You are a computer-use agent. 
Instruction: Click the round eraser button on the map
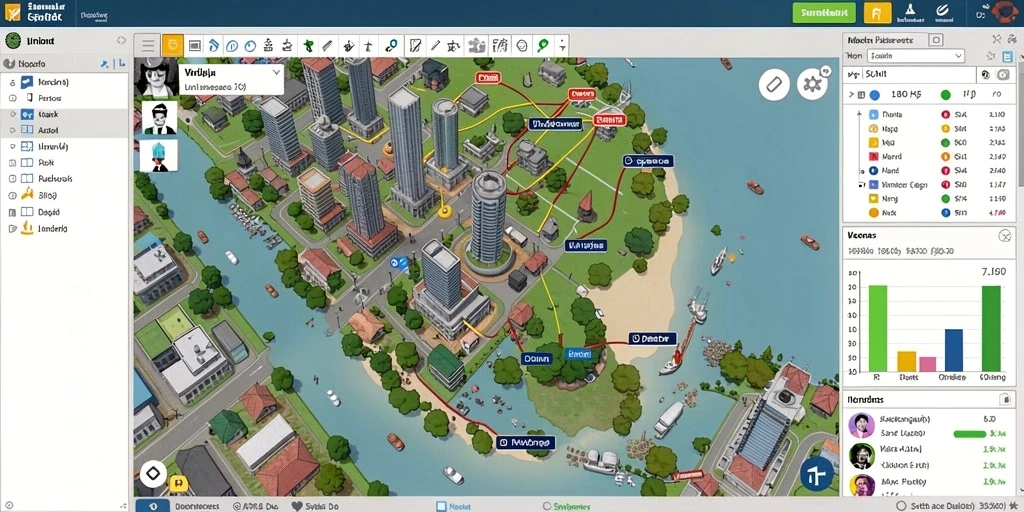pyautogui.click(x=774, y=85)
